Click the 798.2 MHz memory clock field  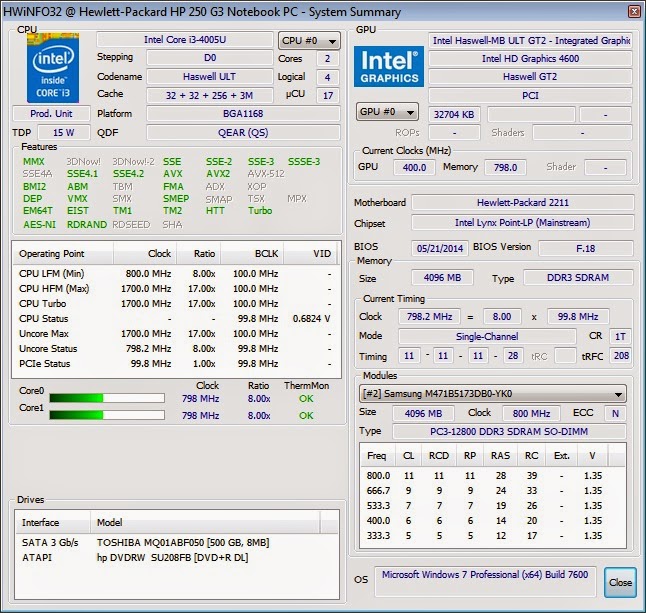coord(429,316)
